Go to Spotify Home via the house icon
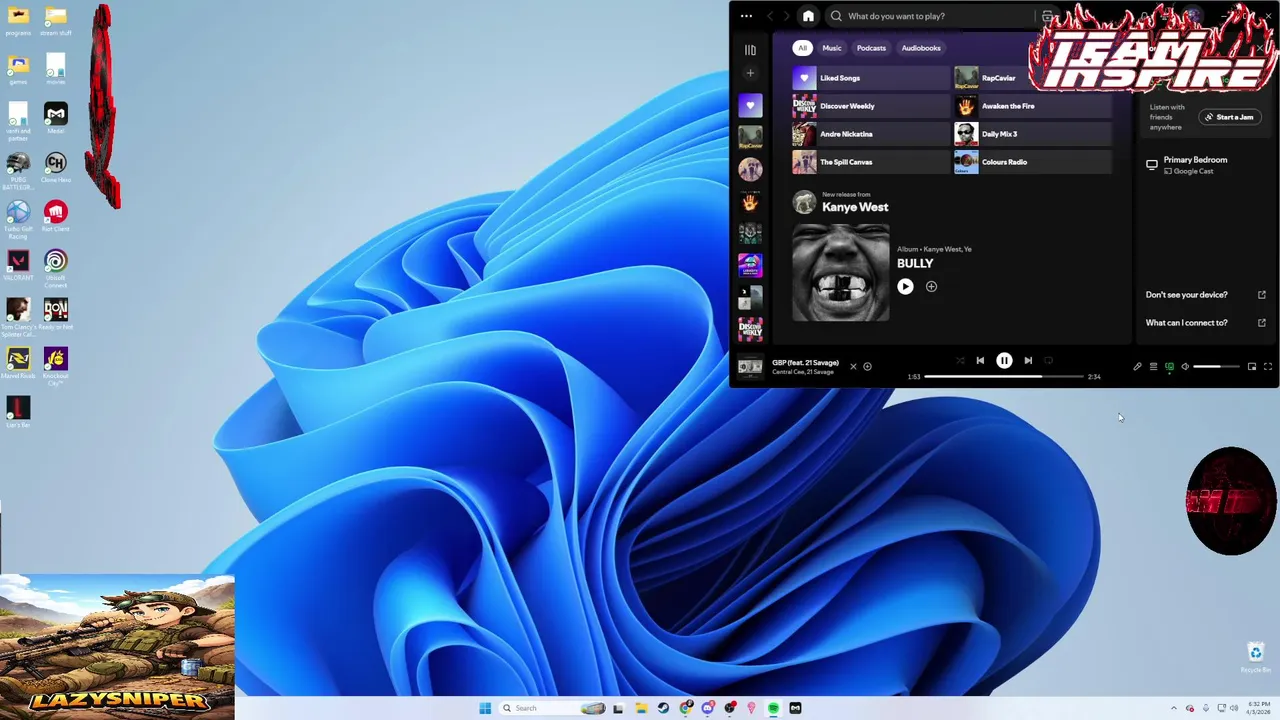The image size is (1280, 720). click(x=808, y=16)
